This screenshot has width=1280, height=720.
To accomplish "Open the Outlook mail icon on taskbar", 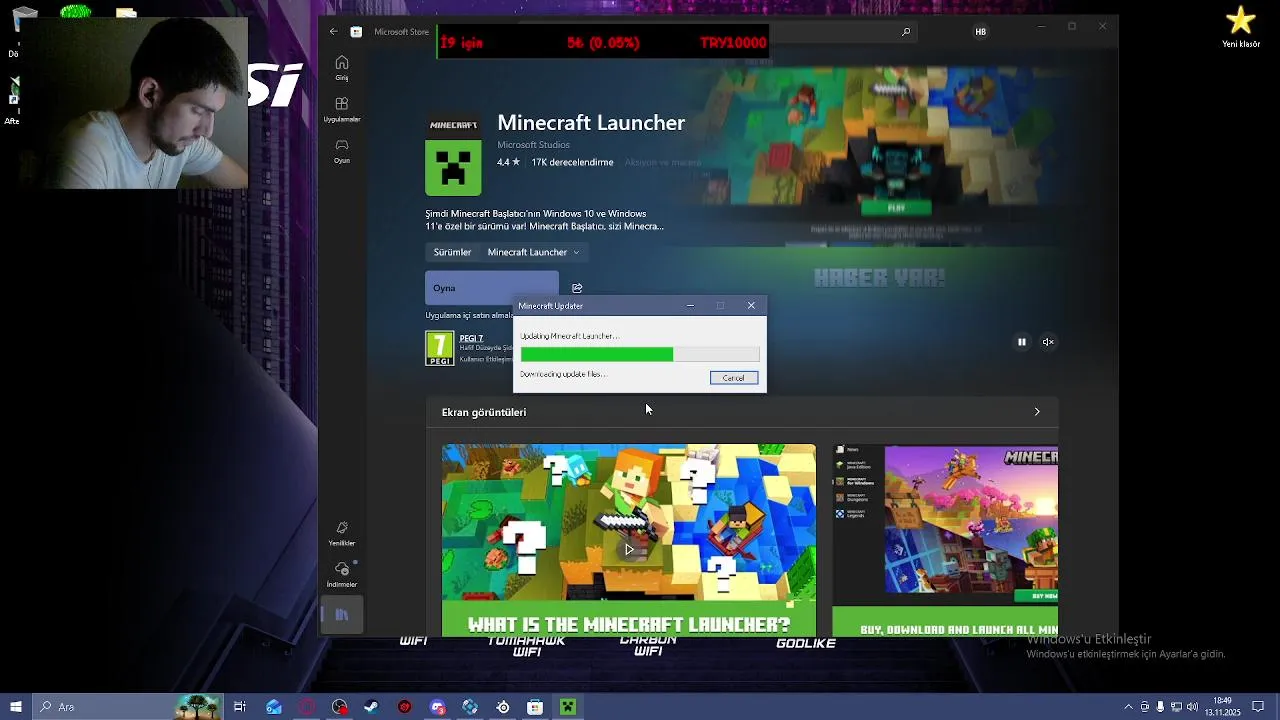I will point(274,707).
